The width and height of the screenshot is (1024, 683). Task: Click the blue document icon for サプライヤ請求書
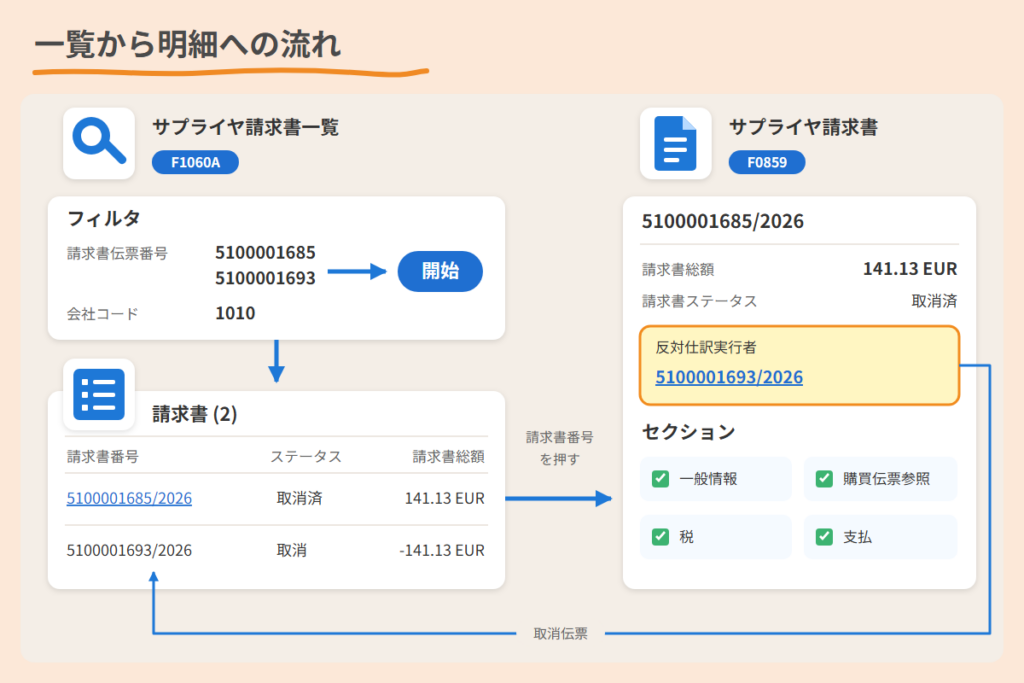(675, 143)
